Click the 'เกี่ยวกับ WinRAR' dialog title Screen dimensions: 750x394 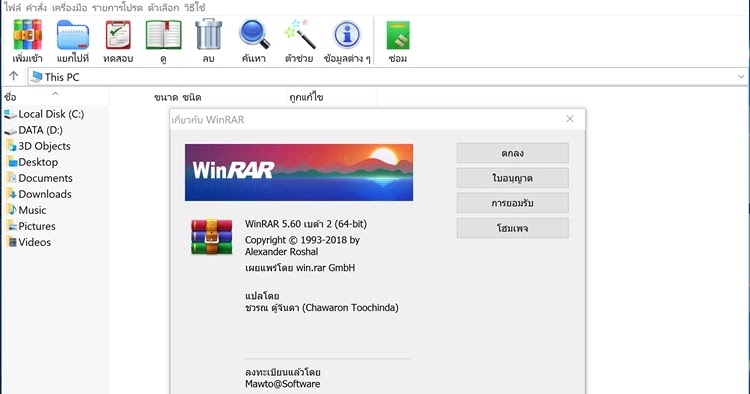click(x=208, y=120)
